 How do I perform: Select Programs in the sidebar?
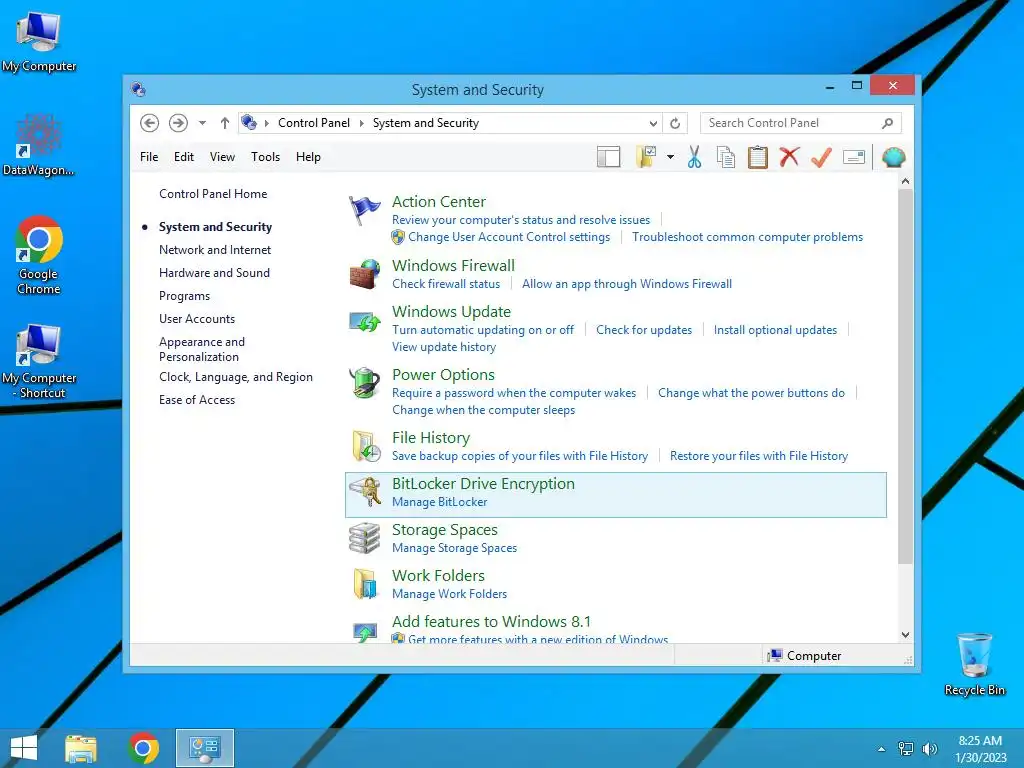point(184,296)
